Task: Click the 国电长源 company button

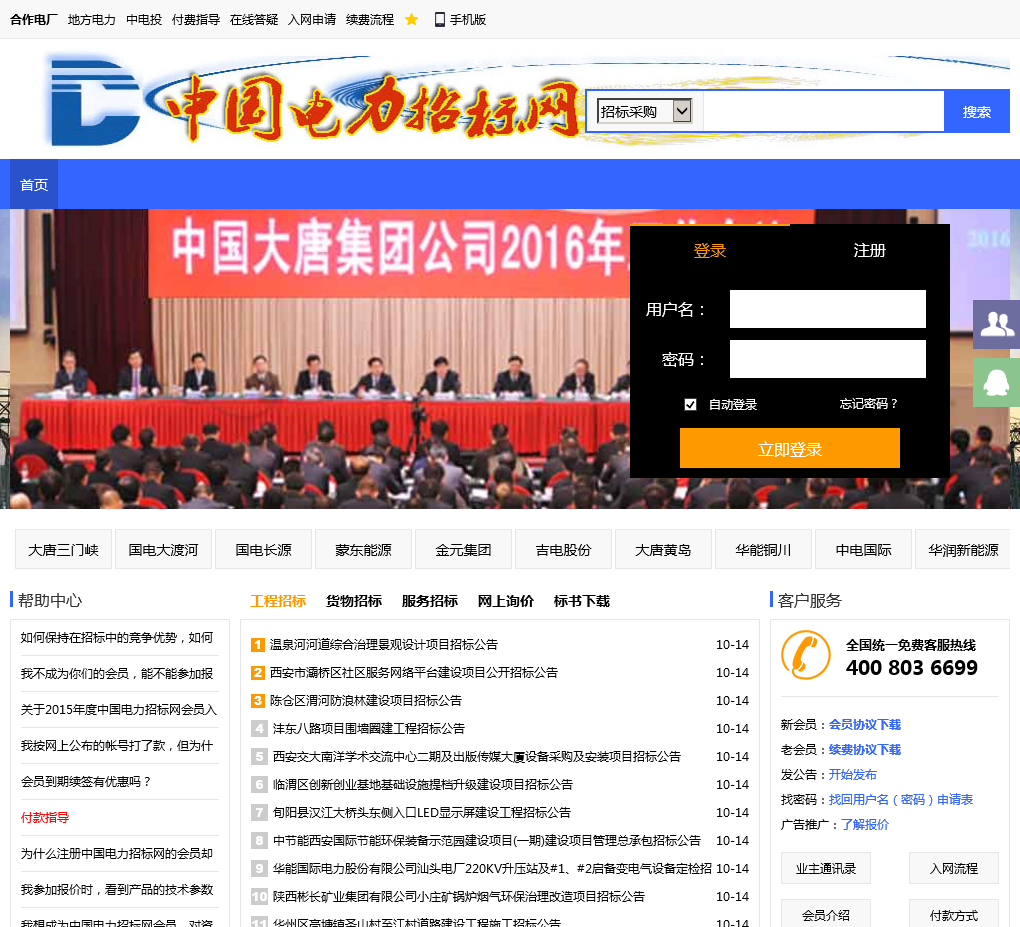Action: (263, 550)
